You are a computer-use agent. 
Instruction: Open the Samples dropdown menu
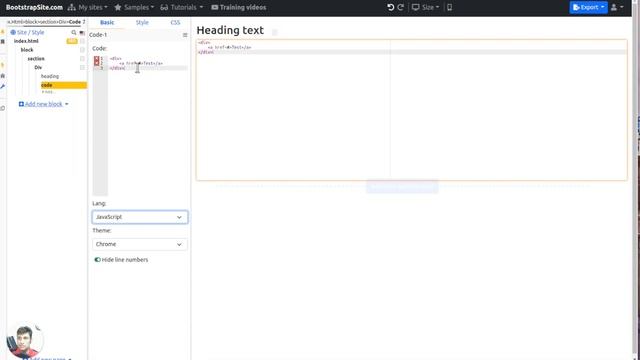click(x=134, y=7)
